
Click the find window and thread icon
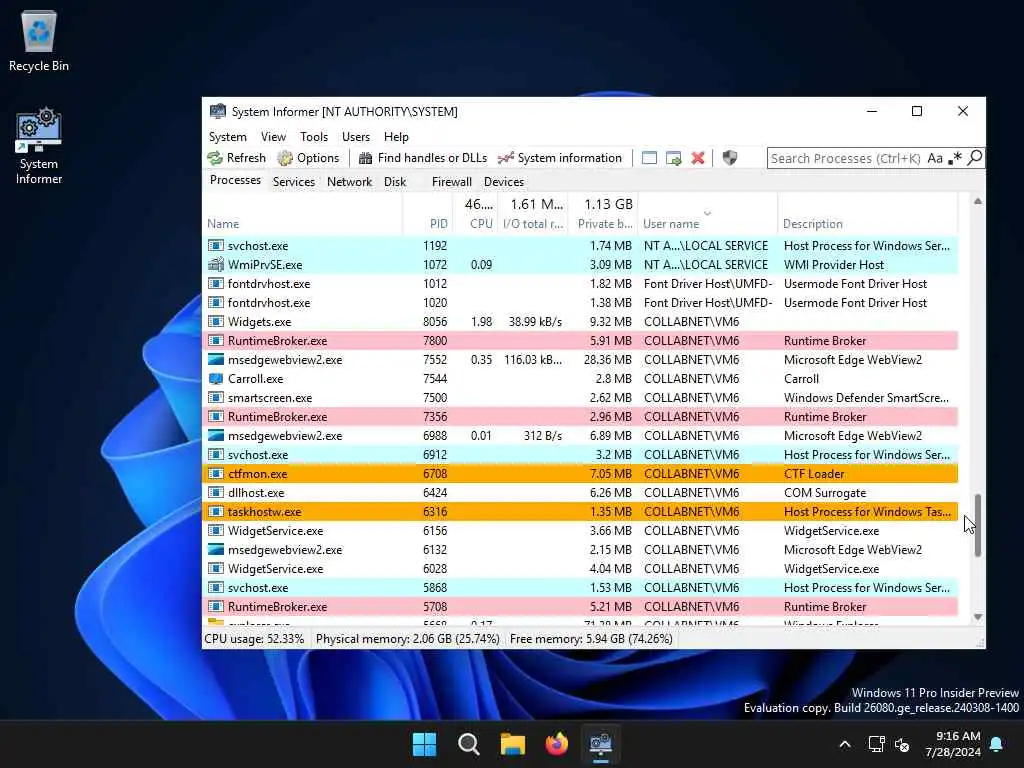click(673, 158)
